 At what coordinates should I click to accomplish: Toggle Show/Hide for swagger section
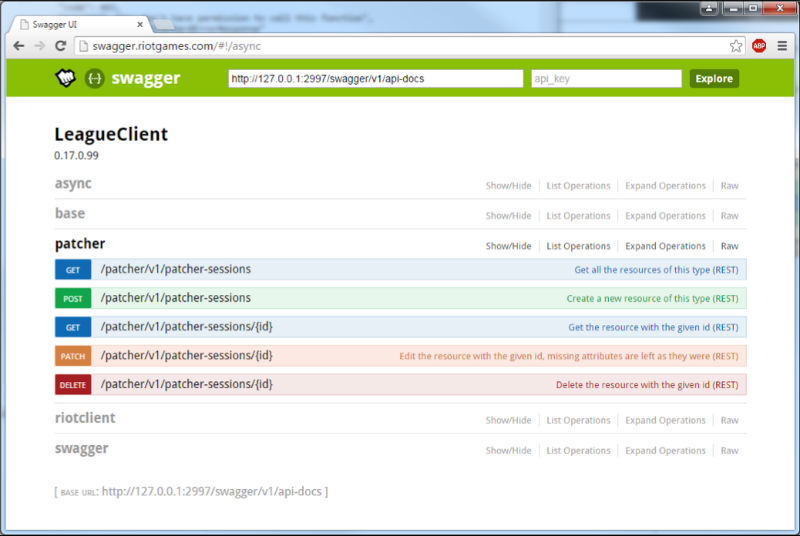click(508, 451)
